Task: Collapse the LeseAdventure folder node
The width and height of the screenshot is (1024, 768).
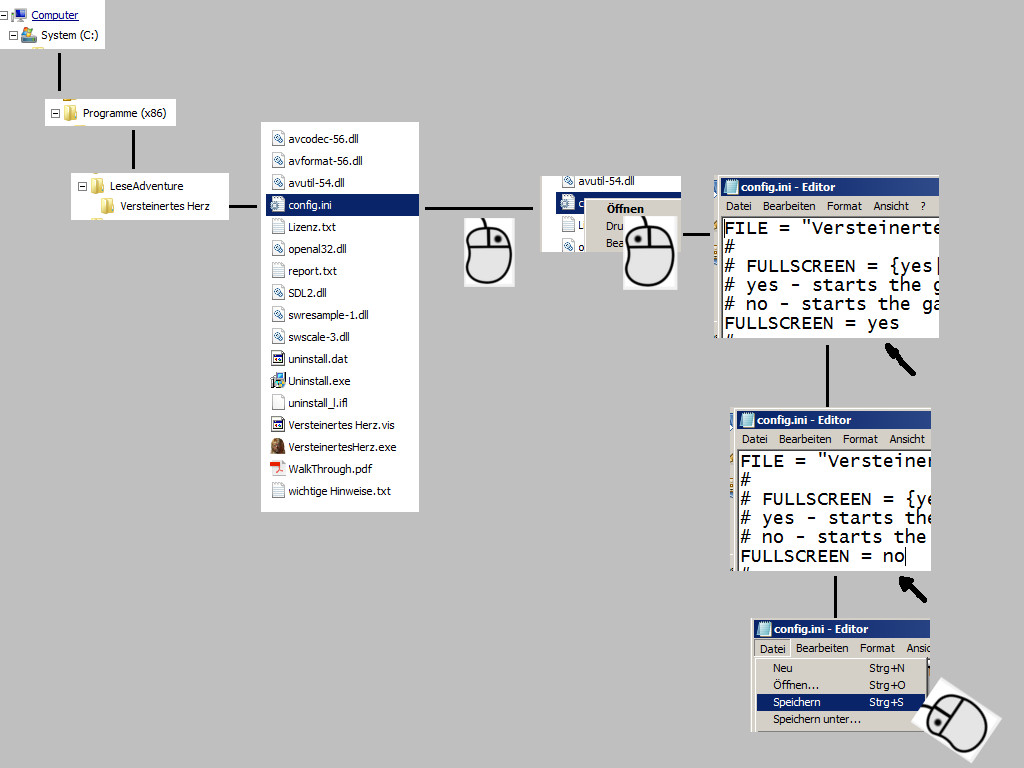Action: [82, 186]
